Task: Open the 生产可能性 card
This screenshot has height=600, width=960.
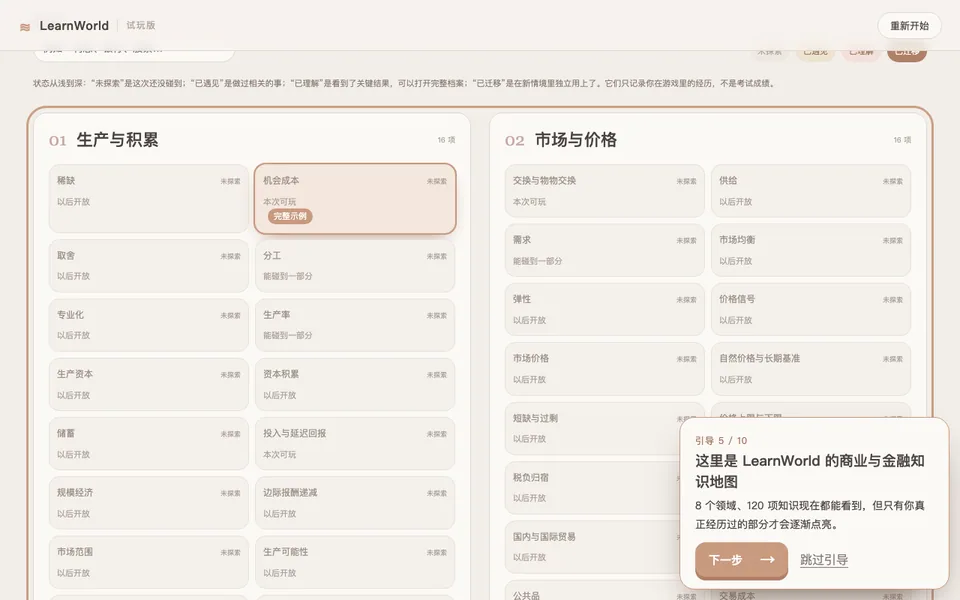Action: click(355, 562)
